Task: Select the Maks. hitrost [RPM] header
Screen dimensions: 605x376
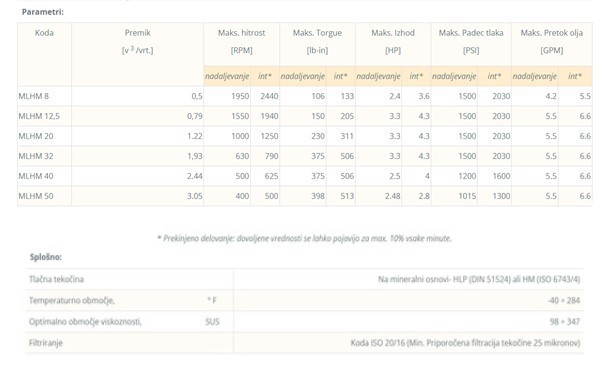Action: [x=242, y=41]
